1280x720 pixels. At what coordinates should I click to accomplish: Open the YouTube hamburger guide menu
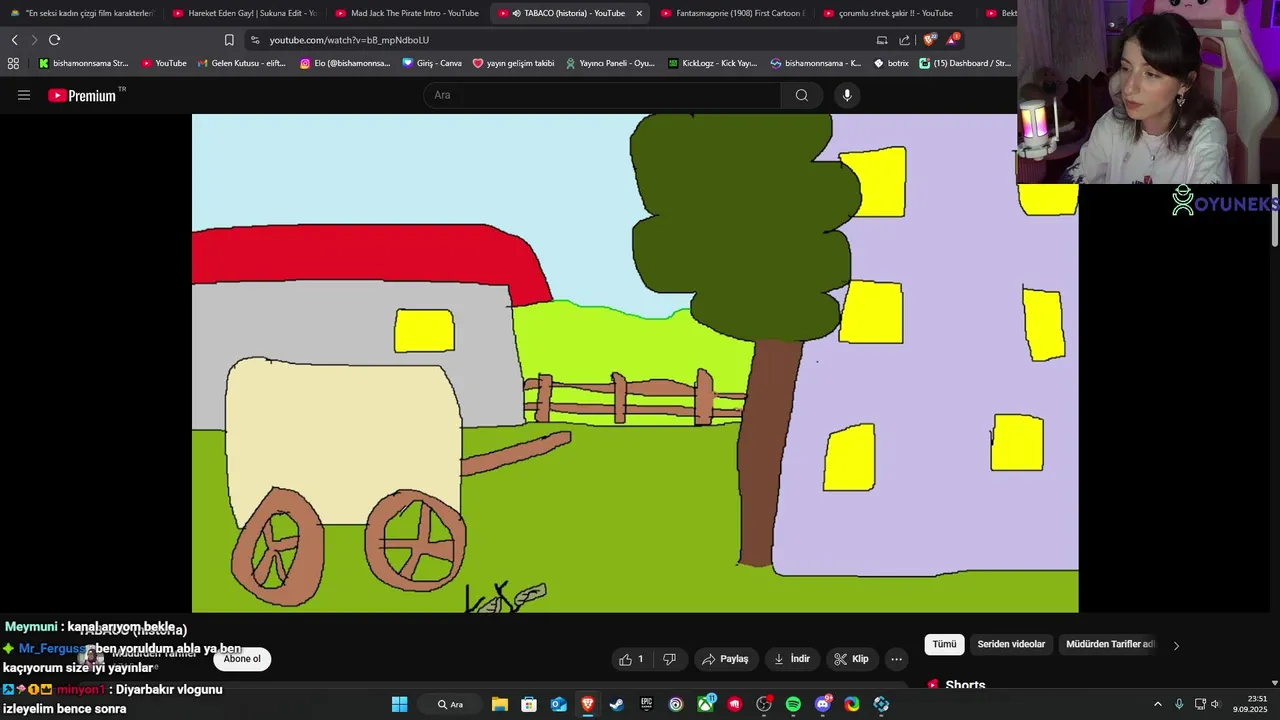[x=24, y=95]
